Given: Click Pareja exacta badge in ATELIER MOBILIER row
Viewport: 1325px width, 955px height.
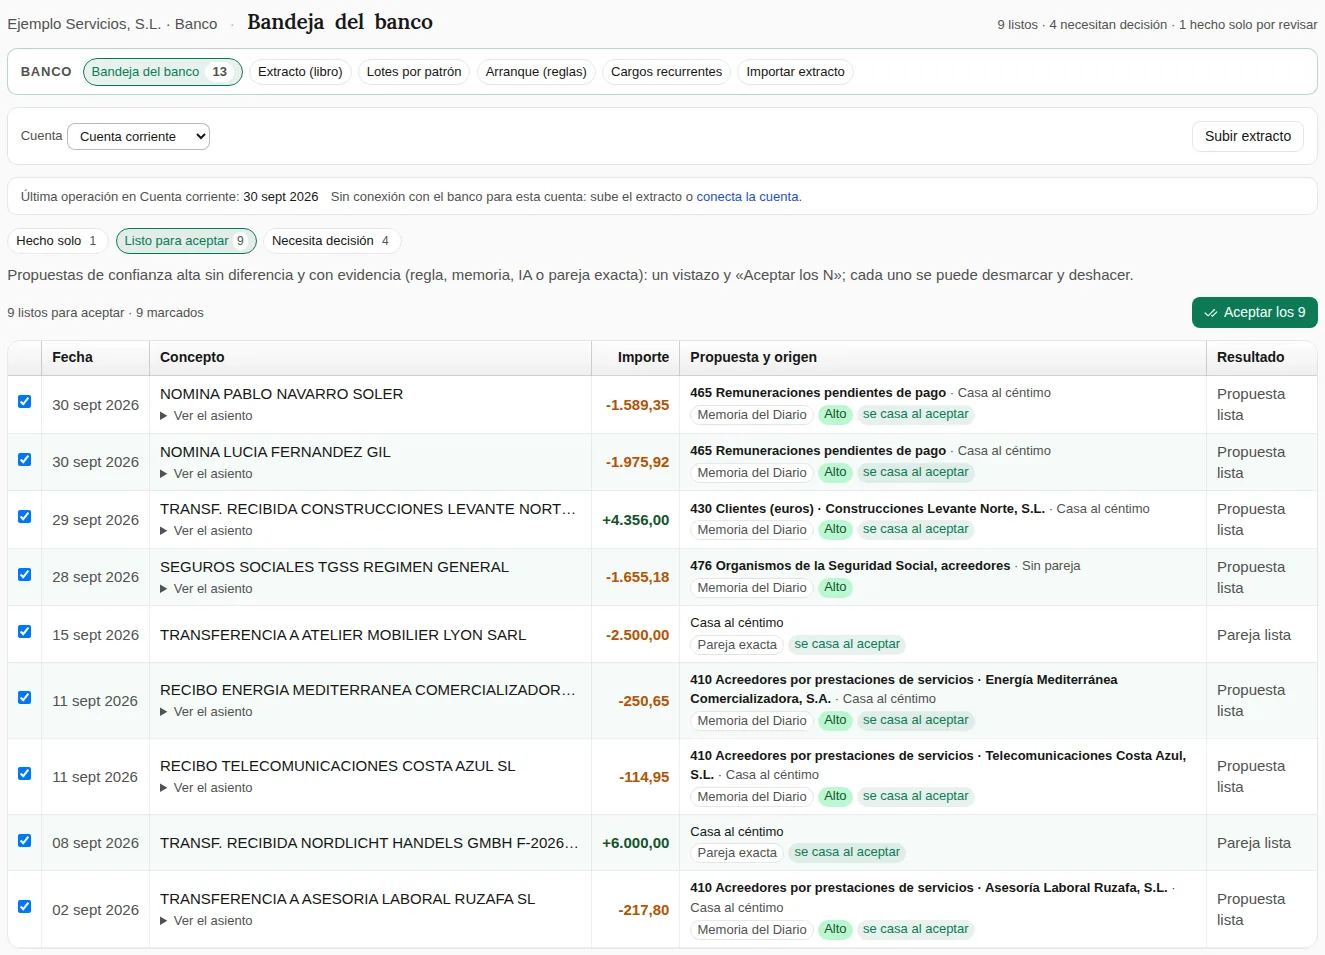Looking at the screenshot, I should click(x=737, y=645).
